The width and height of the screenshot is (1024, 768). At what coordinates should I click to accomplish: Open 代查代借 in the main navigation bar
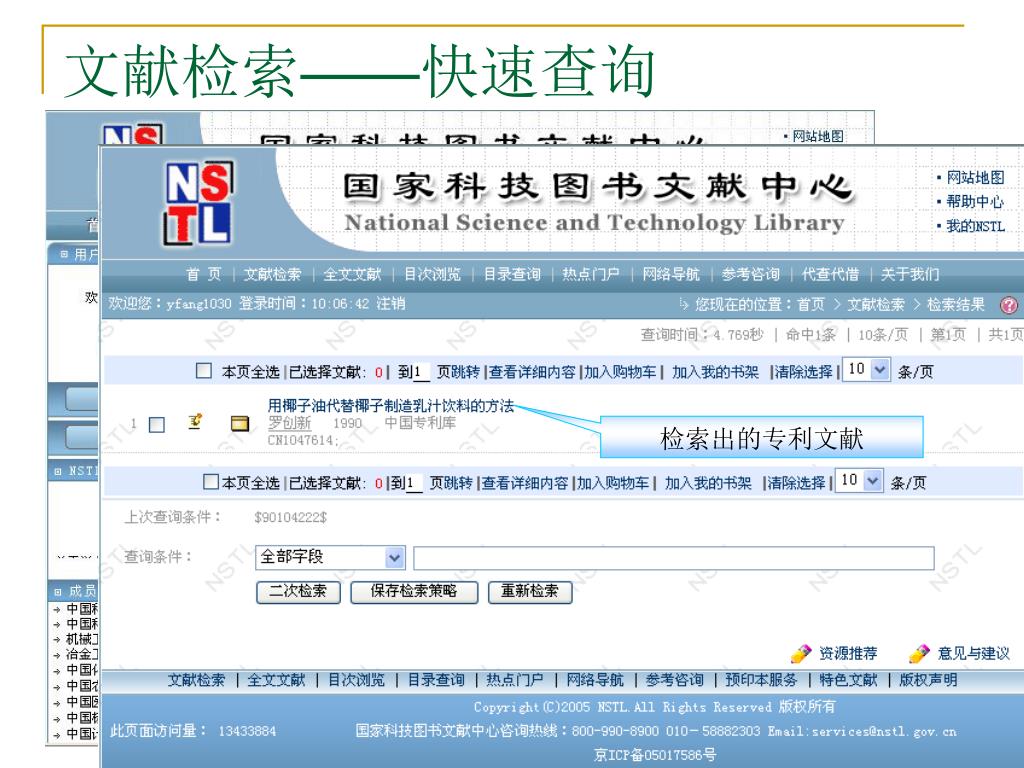830,274
